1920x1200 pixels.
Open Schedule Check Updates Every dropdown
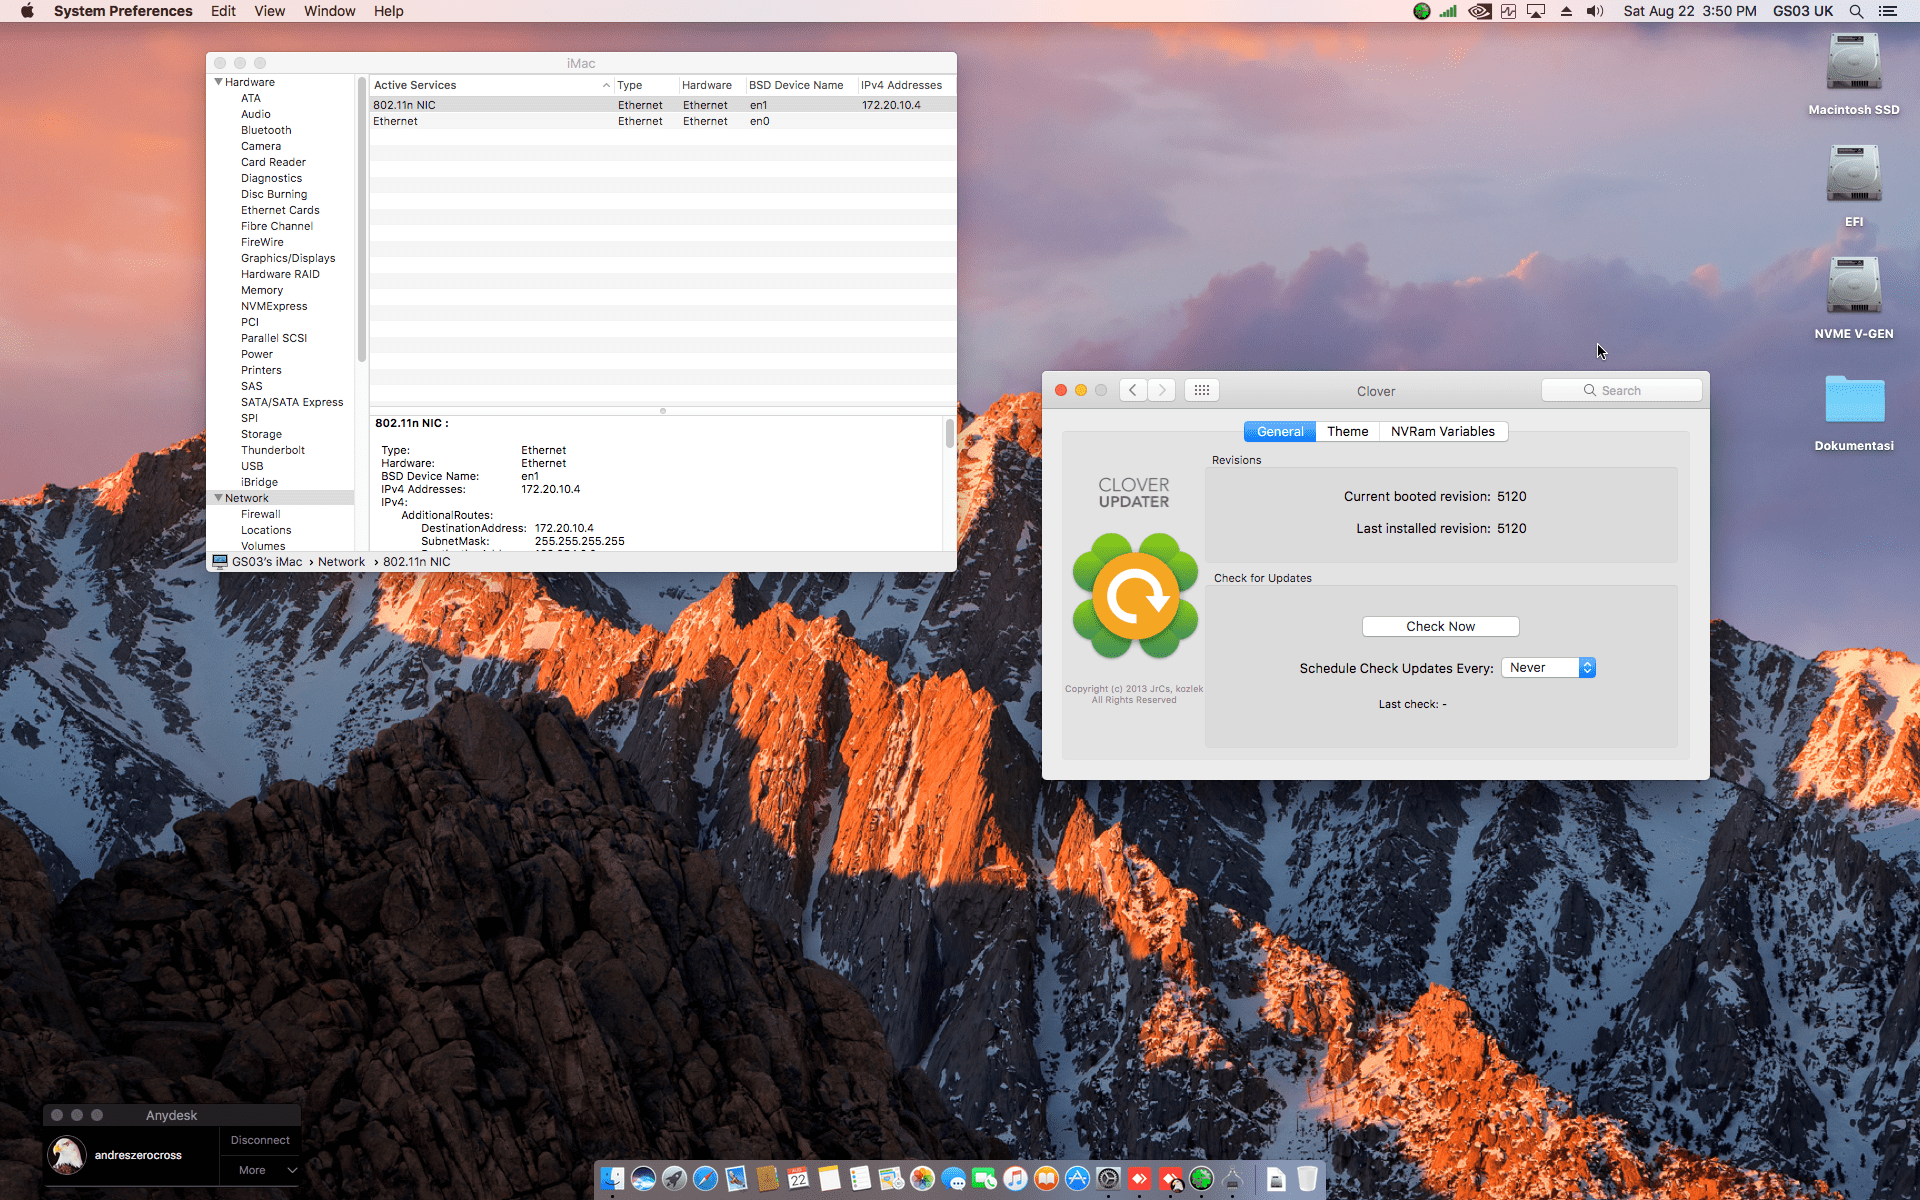click(x=1548, y=668)
